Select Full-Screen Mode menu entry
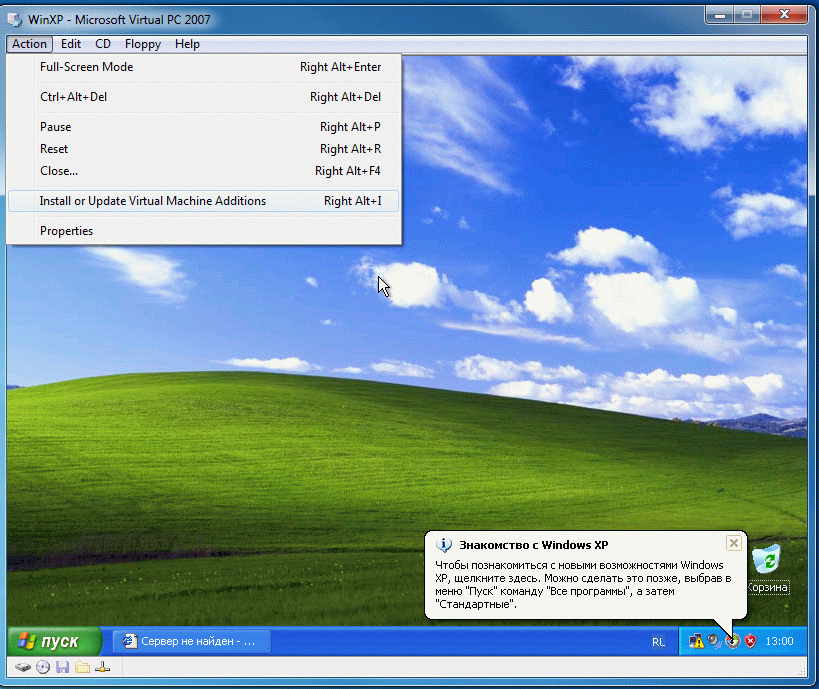This screenshot has height=689, width=819. click(x=203, y=67)
